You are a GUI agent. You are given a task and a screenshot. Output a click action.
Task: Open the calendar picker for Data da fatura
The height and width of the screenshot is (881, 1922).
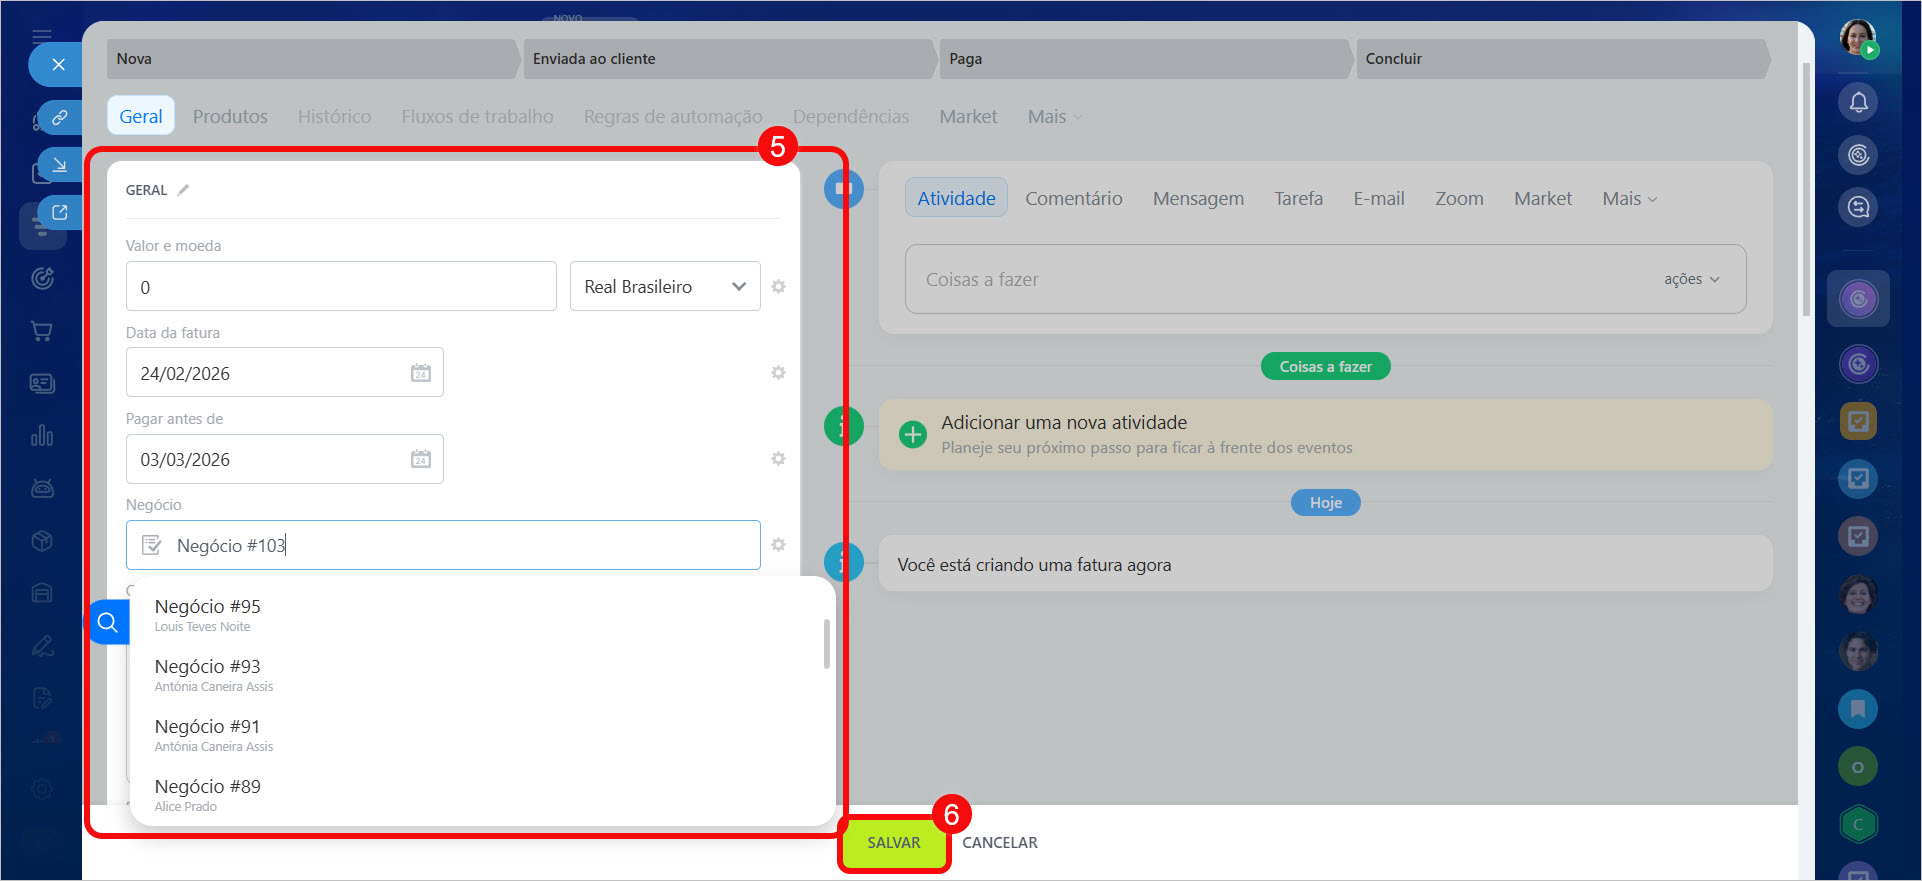(420, 373)
